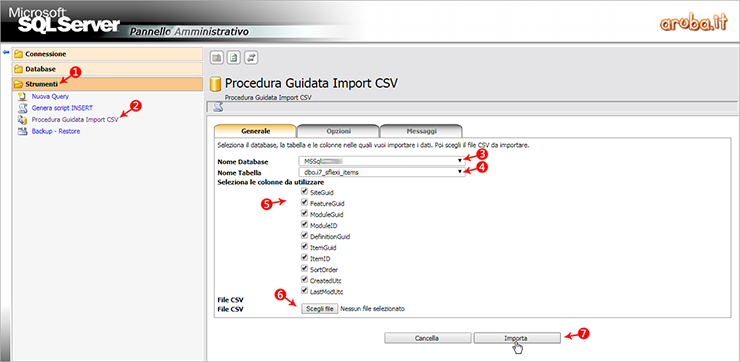Click the Pannello Amministrativo header text
740x362 pixels.
(189, 32)
